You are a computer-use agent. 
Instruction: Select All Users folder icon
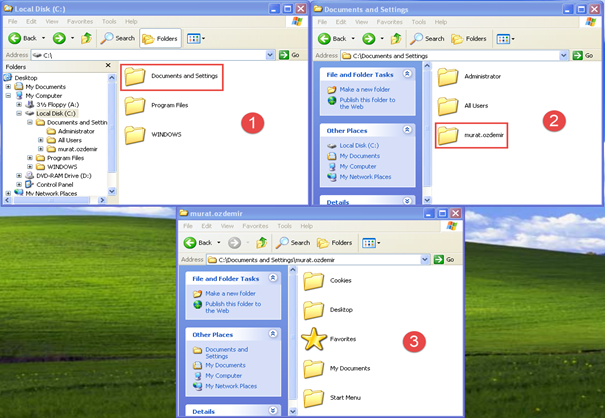coord(448,106)
